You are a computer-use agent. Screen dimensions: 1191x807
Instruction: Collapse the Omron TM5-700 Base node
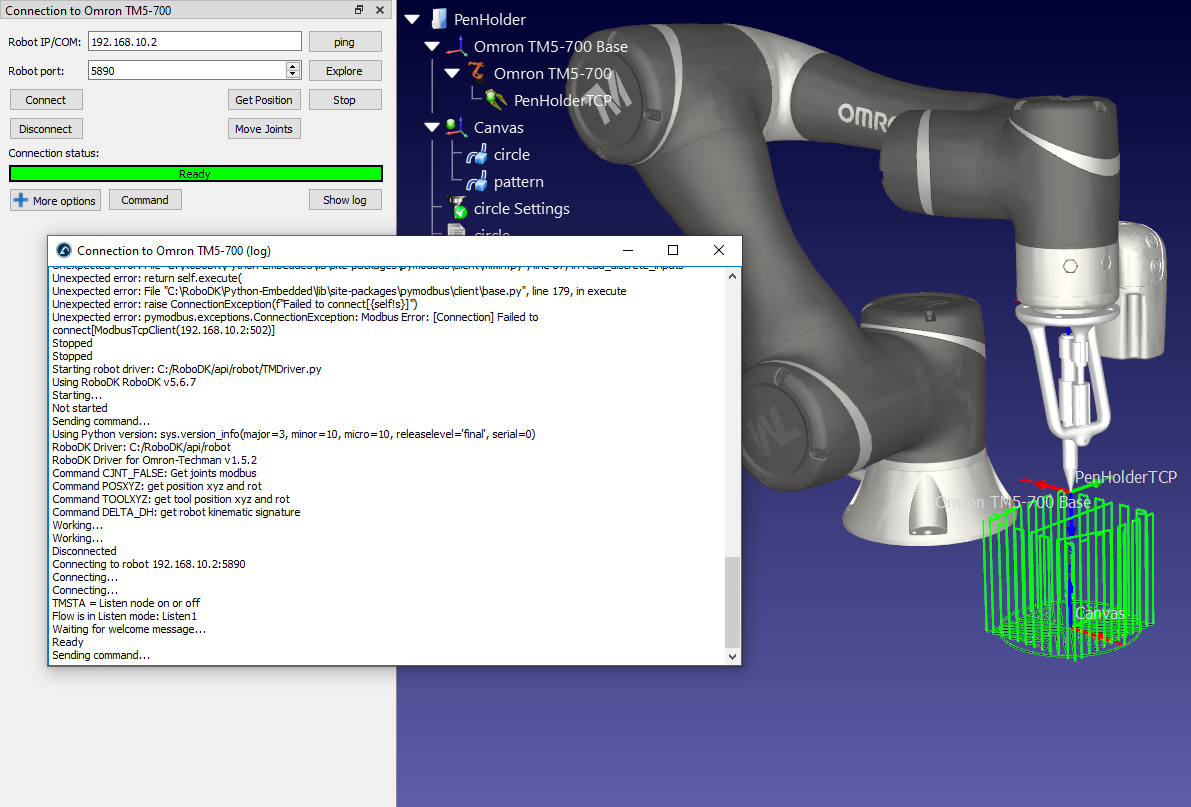[x=432, y=46]
